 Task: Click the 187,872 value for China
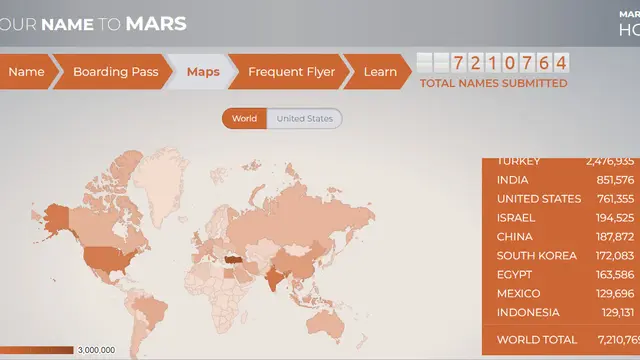pyautogui.click(x=615, y=237)
